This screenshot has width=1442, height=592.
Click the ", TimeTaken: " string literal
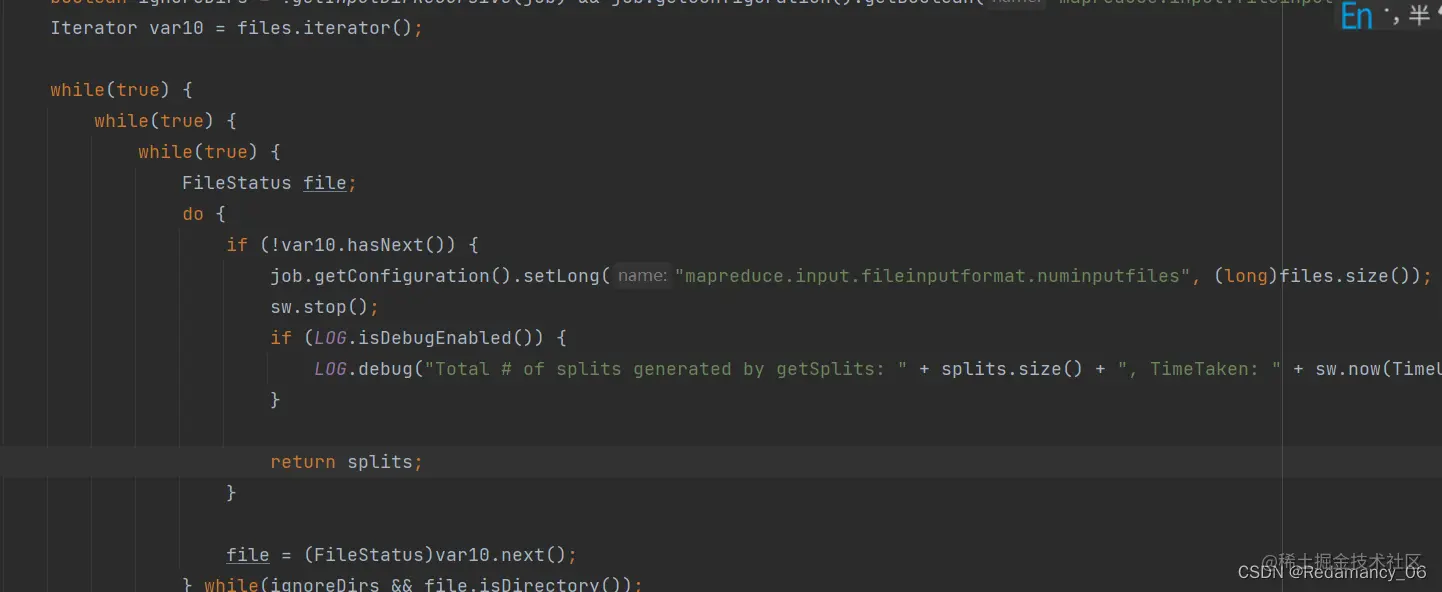pos(1200,369)
